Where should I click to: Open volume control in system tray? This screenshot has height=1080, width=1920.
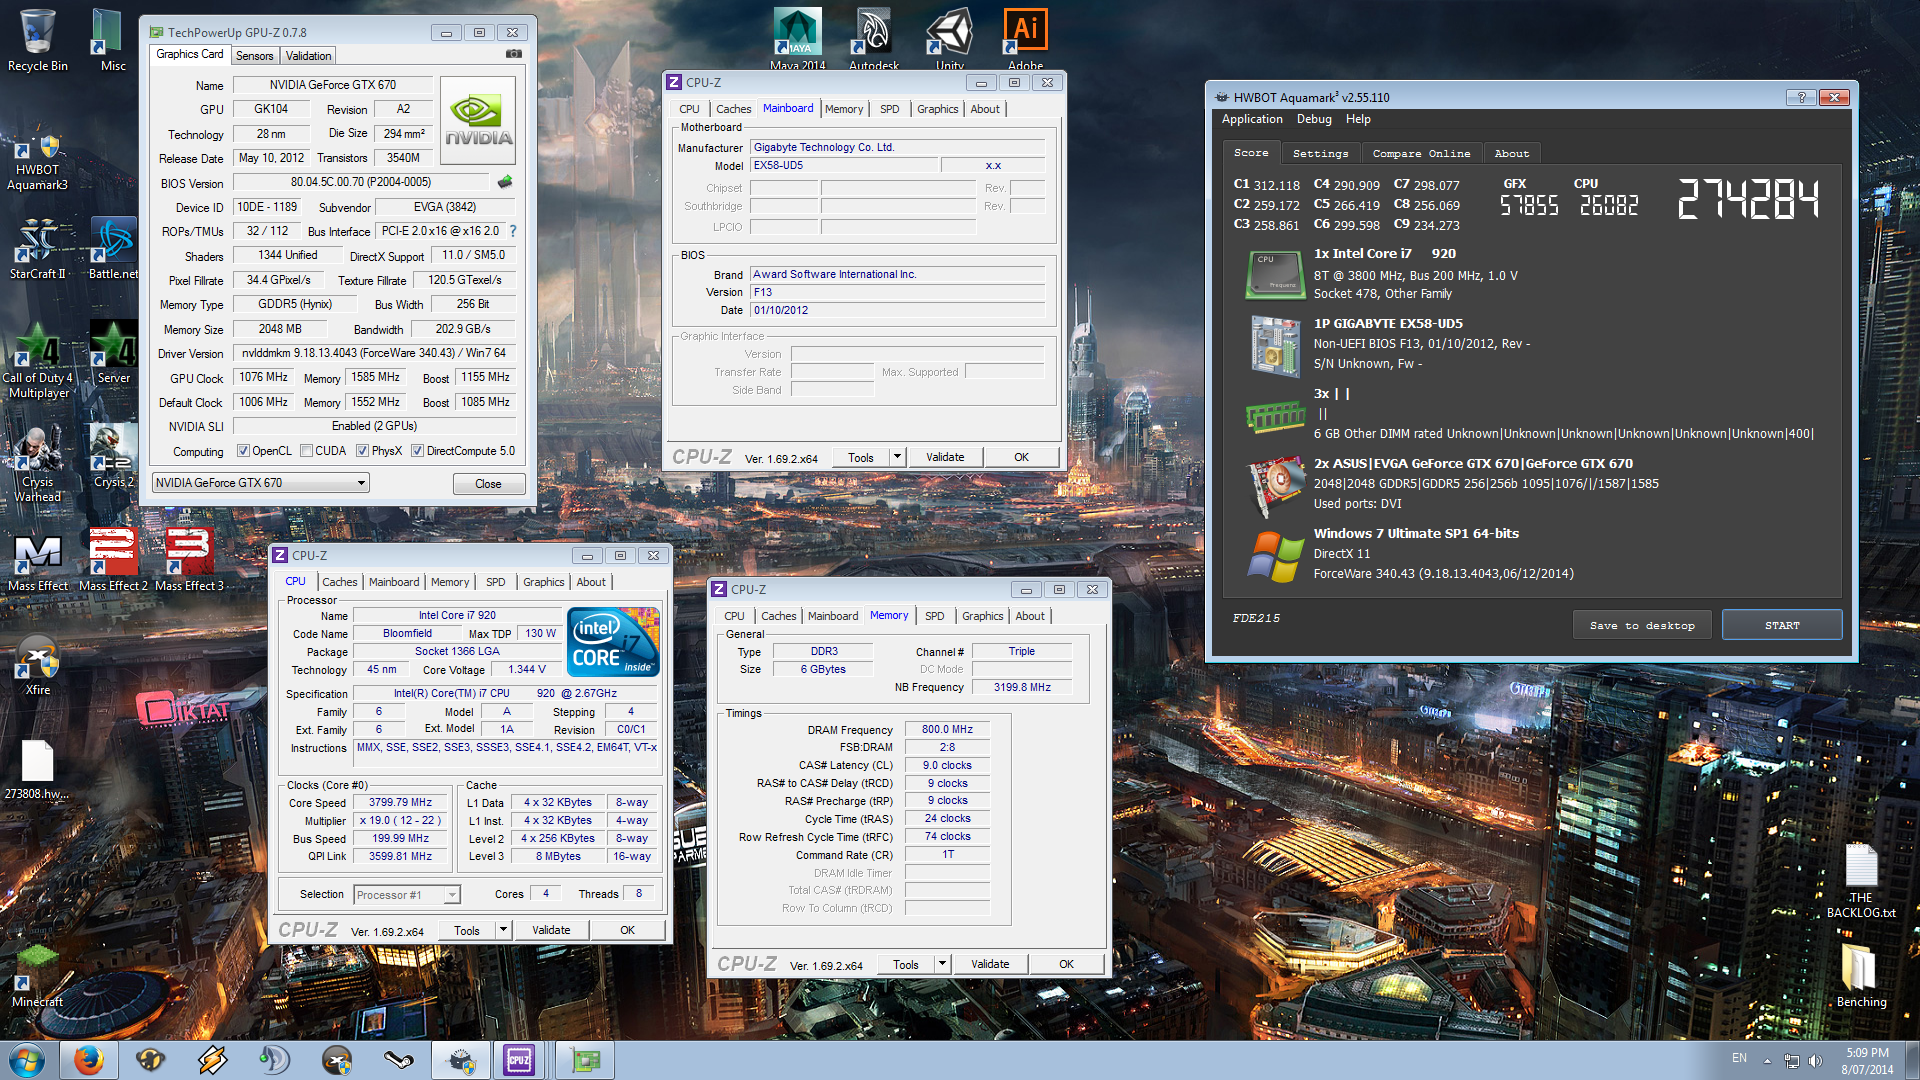pyautogui.click(x=1815, y=1060)
